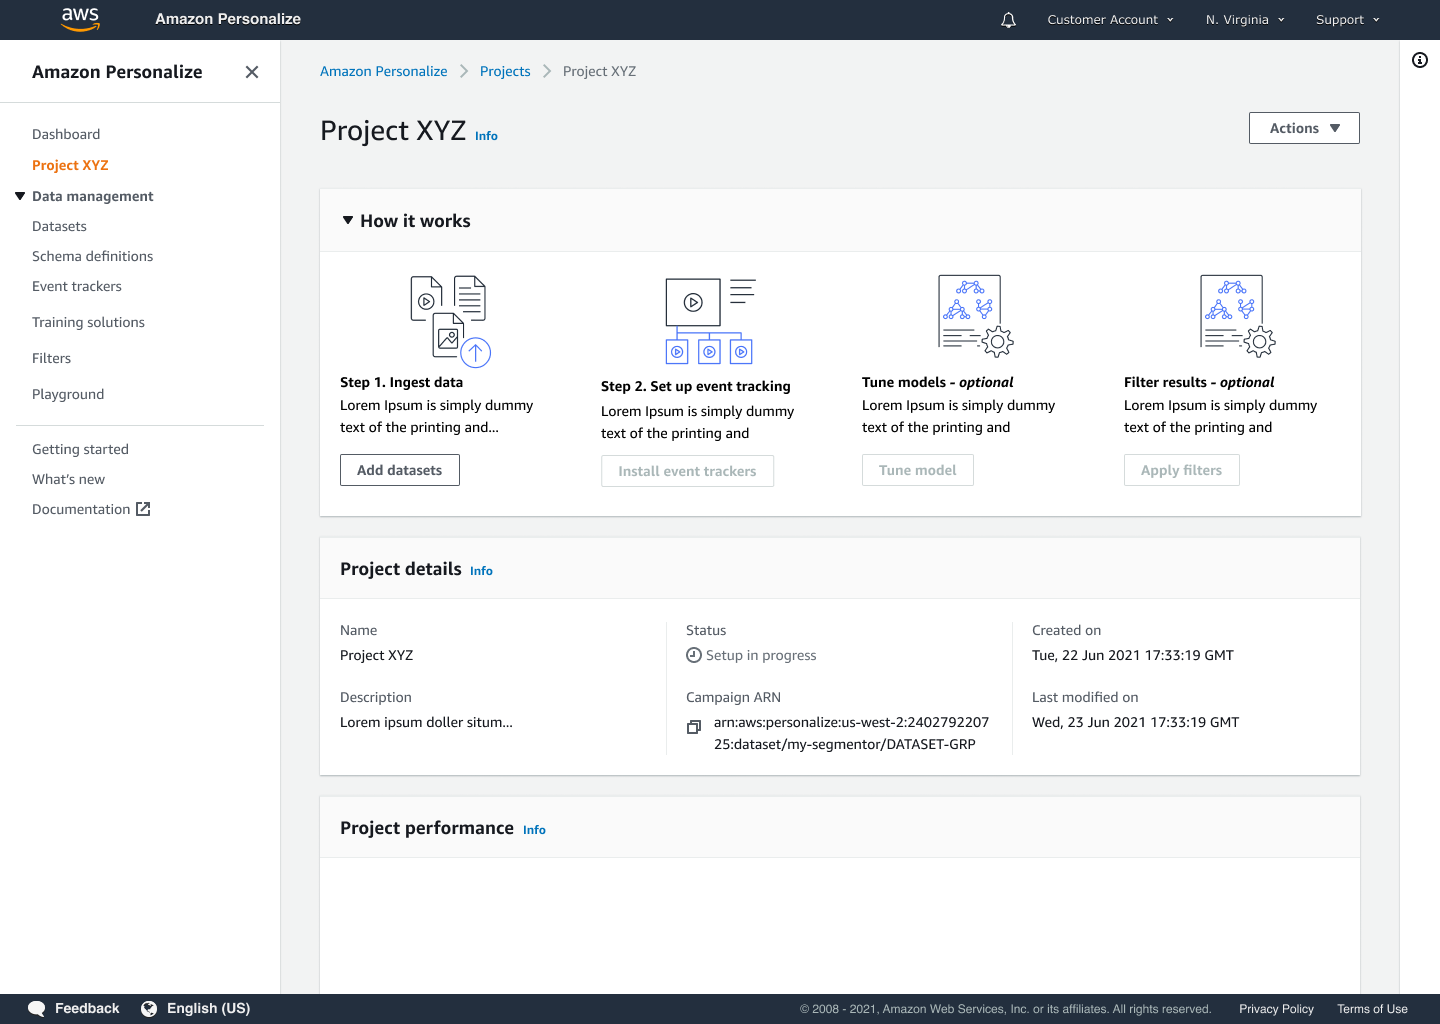Click the external link icon beside Documentation
Viewport: 1440px width, 1024px height.
[x=143, y=509]
